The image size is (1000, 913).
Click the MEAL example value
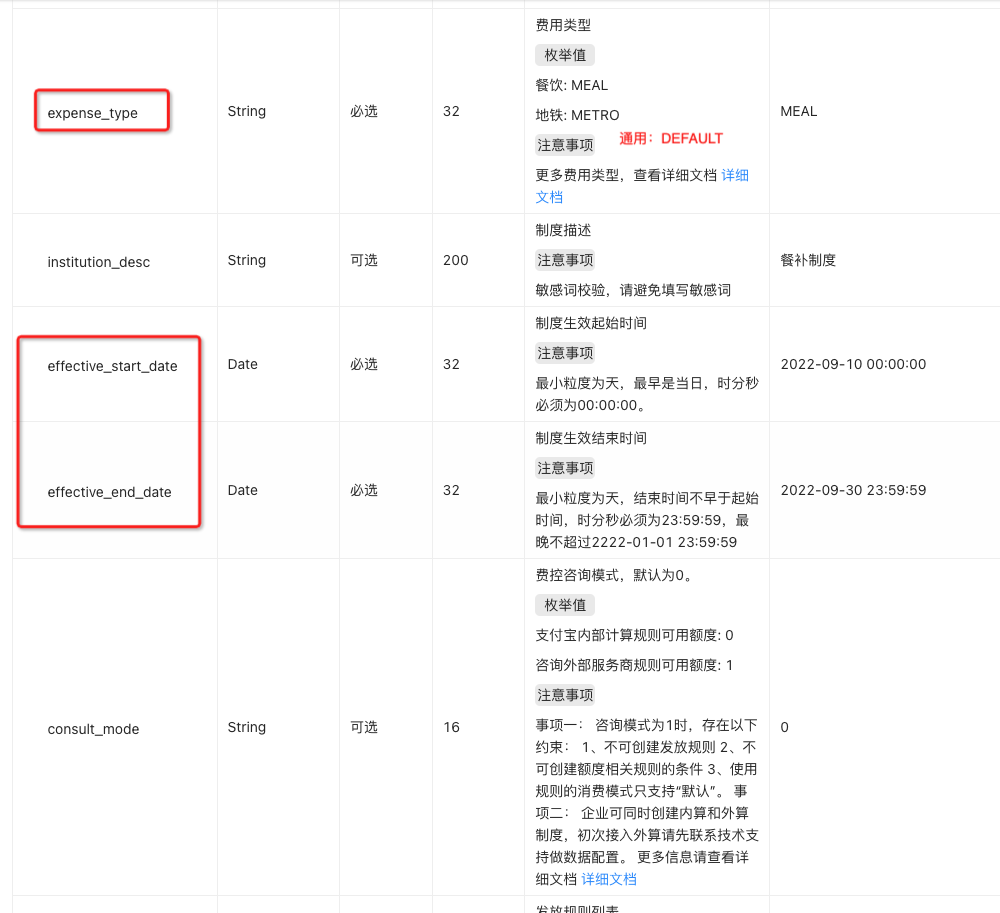pos(798,112)
